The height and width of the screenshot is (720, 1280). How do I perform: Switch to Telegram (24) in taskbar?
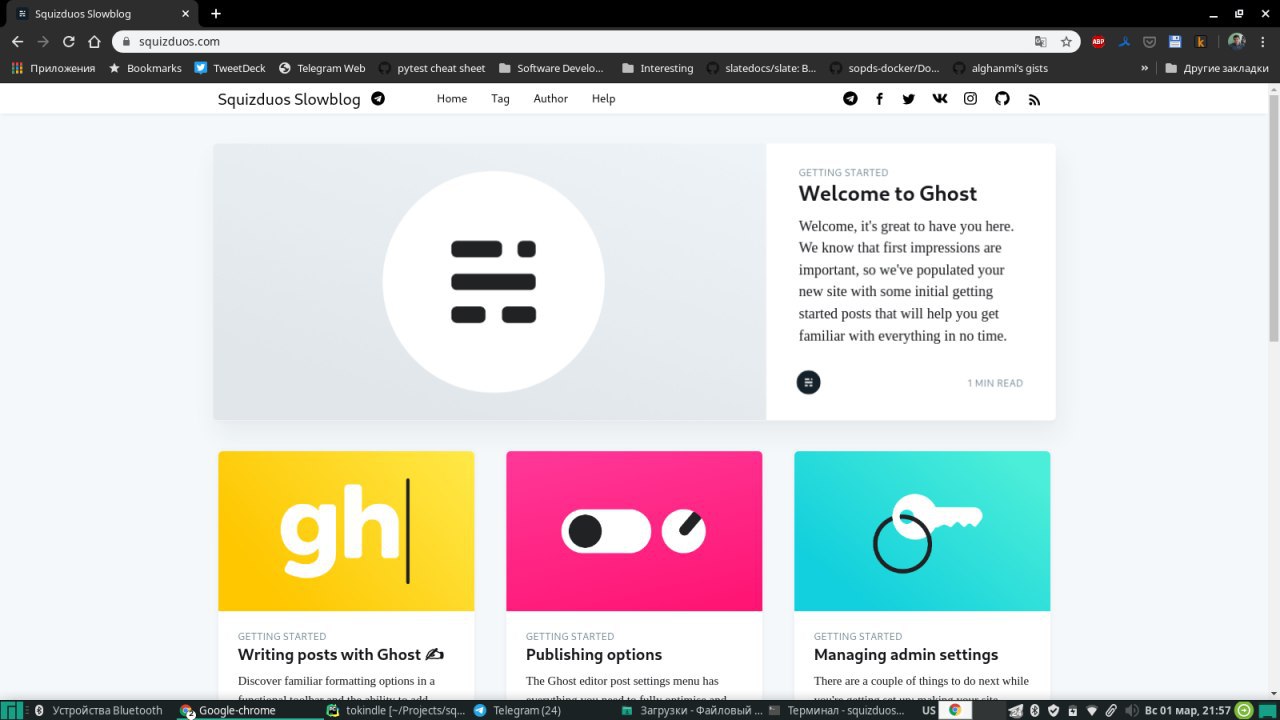point(518,710)
